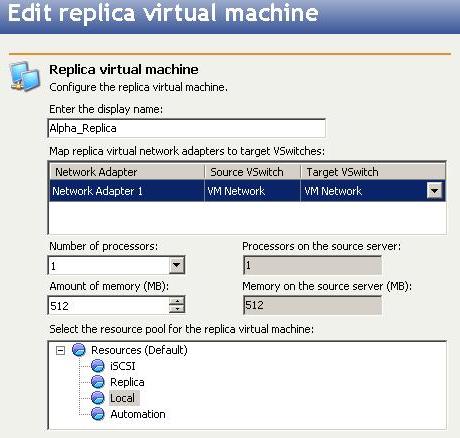Select the Replica resource pool label
This screenshot has height=438, width=460.
pyautogui.click(x=127, y=382)
